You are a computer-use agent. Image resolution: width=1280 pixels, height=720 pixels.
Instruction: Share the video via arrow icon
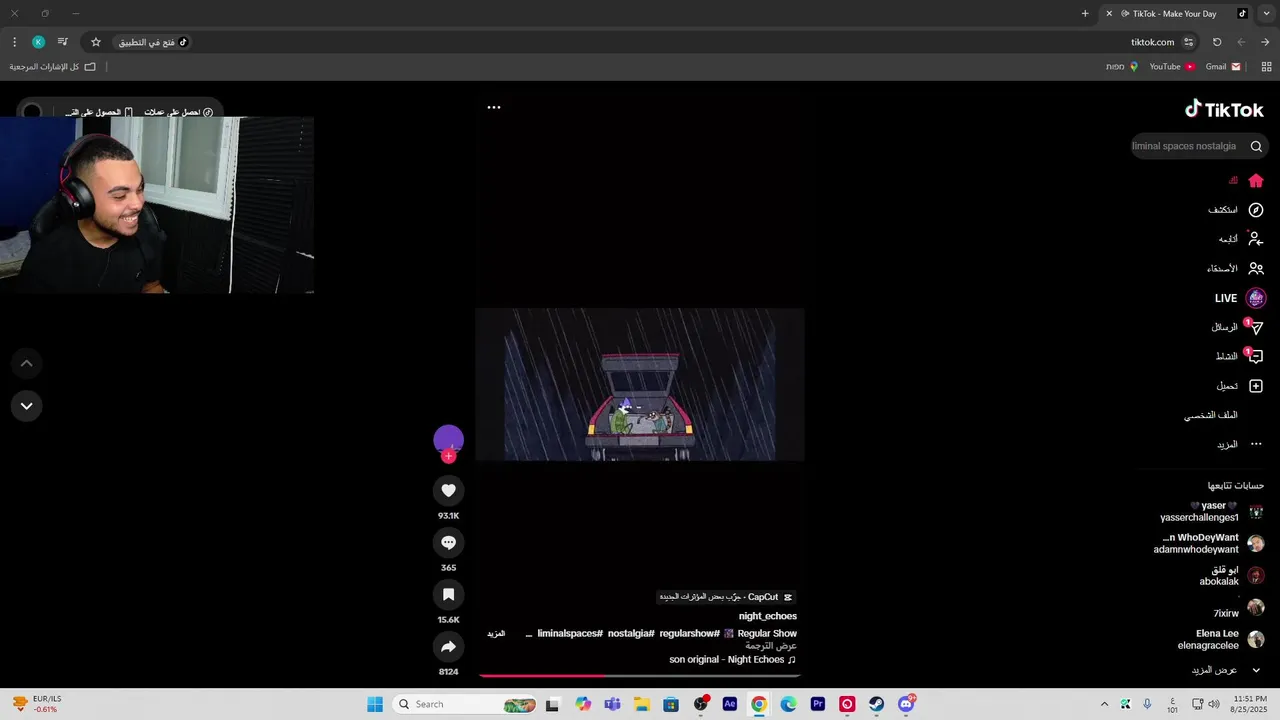[x=448, y=646]
